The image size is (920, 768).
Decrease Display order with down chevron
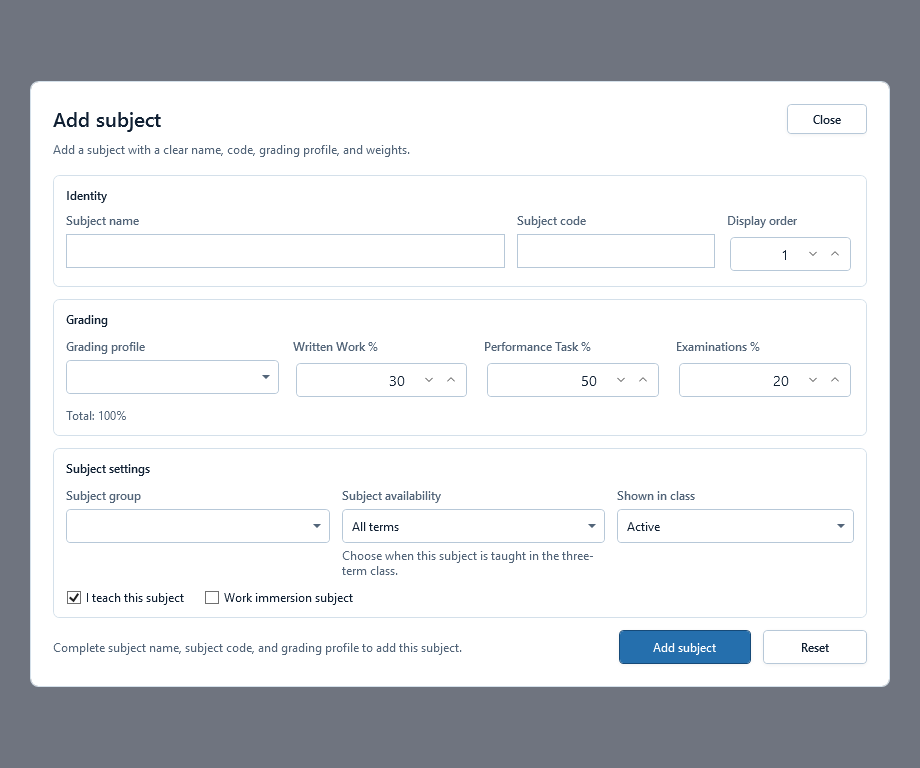point(813,254)
